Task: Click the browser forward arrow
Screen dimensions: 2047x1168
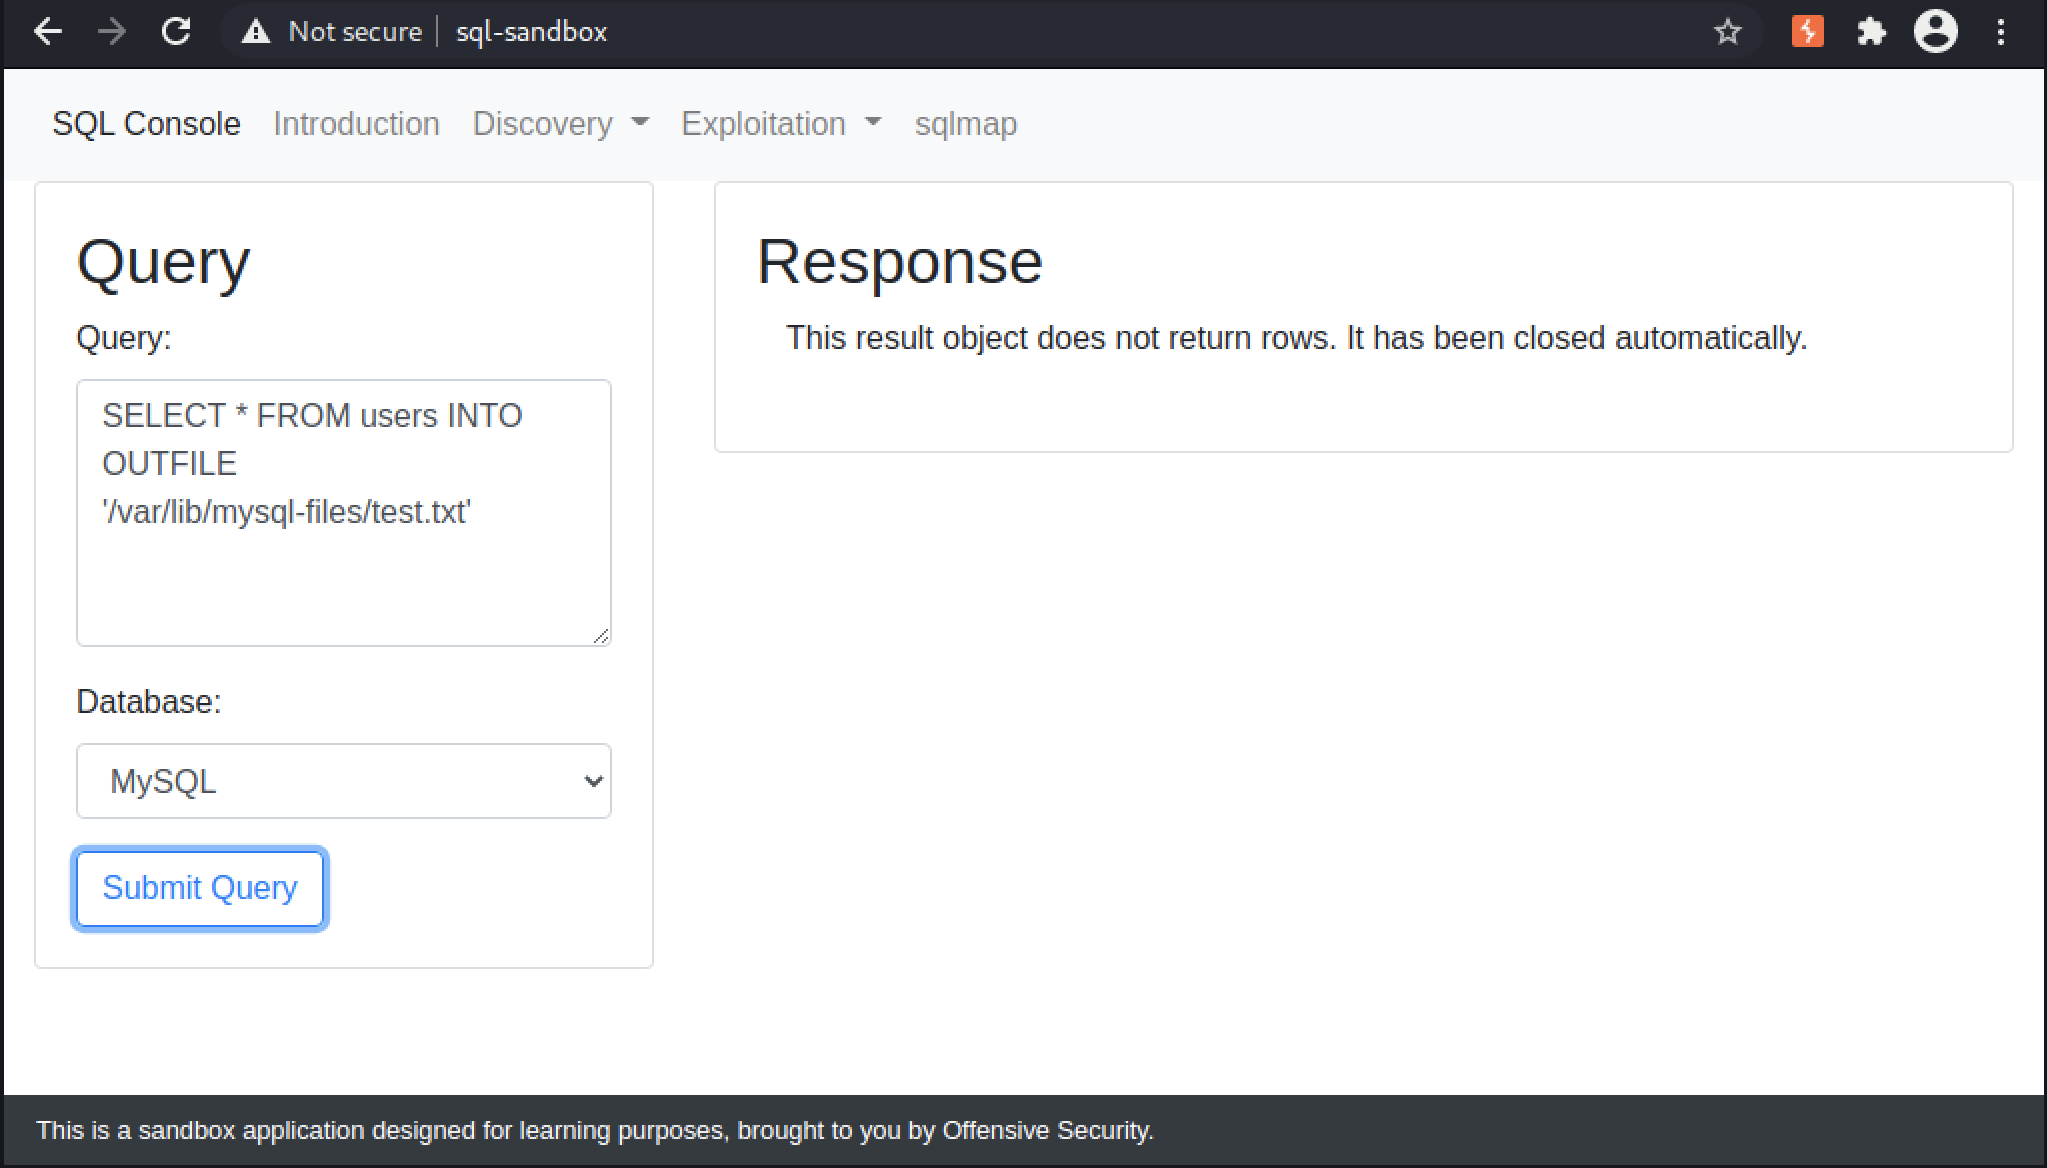Action: click(112, 32)
